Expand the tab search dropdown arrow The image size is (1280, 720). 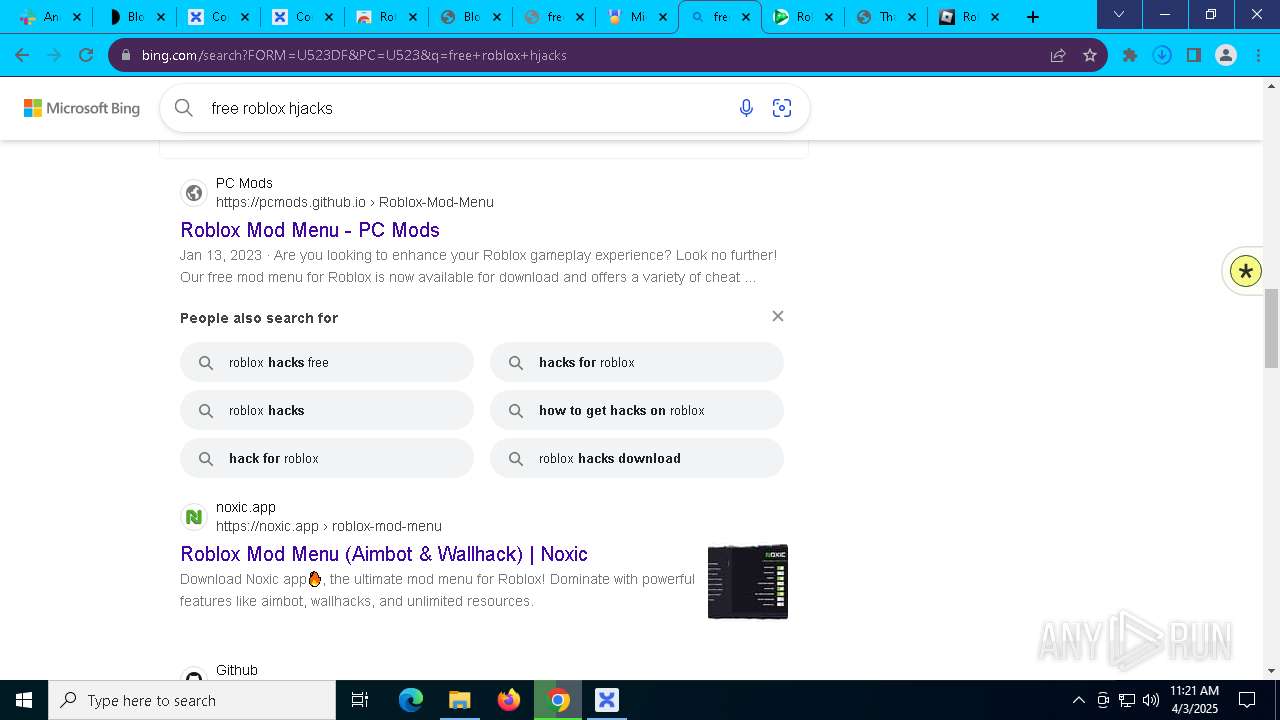pyautogui.click(x=1119, y=14)
